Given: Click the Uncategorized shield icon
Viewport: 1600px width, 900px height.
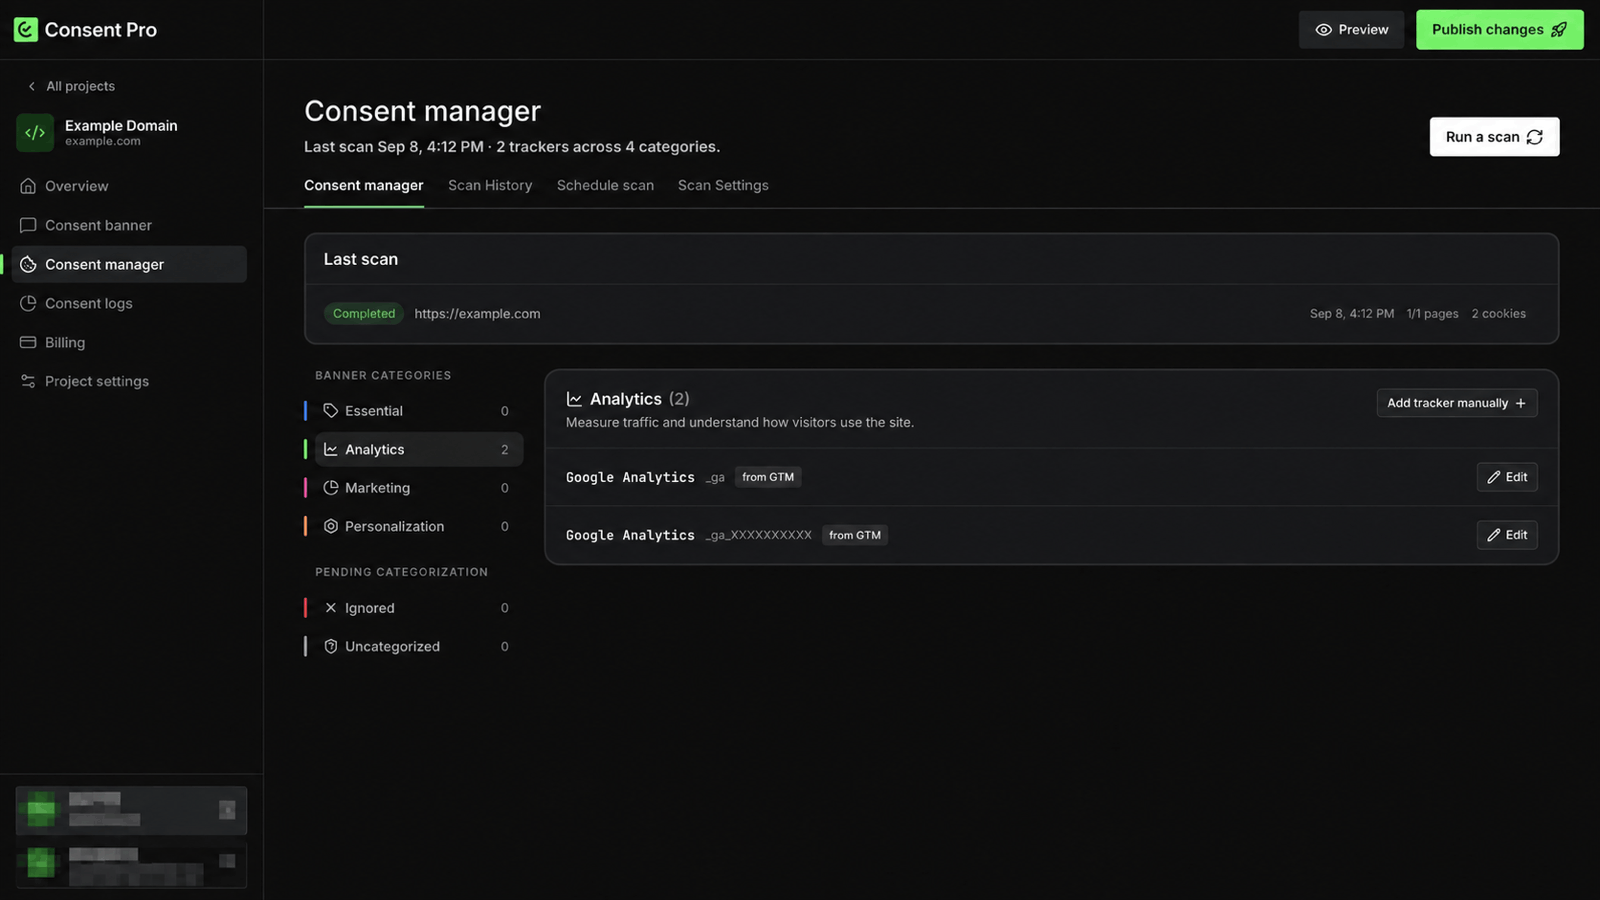Looking at the screenshot, I should click(331, 646).
